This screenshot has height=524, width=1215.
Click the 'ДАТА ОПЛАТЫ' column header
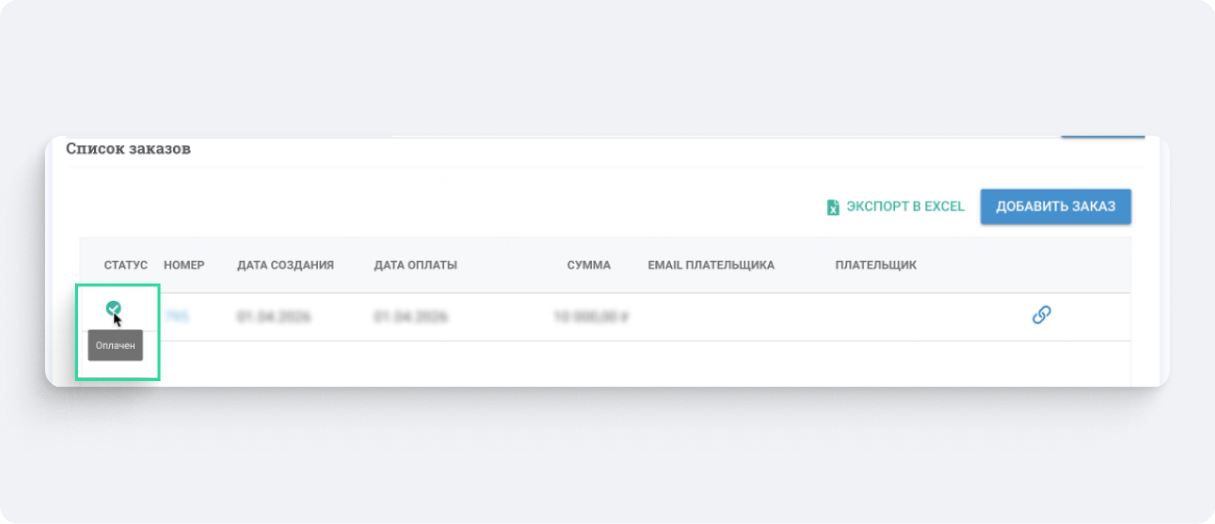coord(415,265)
